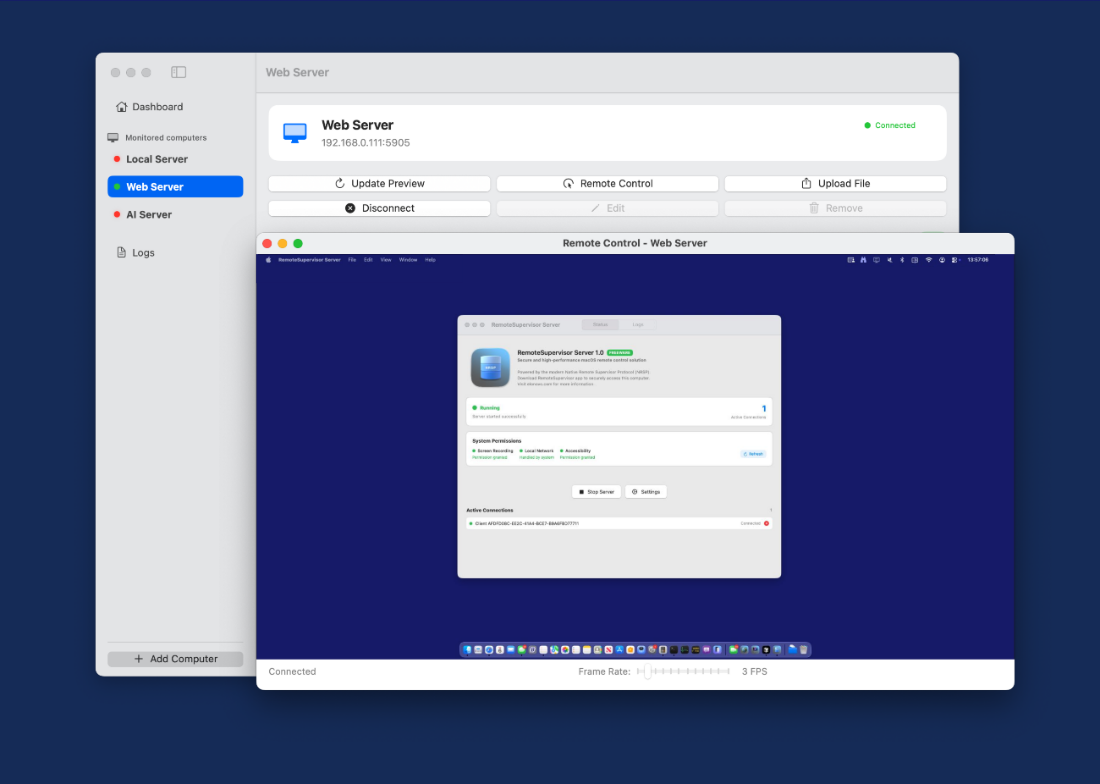Select AI Server in the sidebar
This screenshot has width=1100, height=784.
coord(175,215)
